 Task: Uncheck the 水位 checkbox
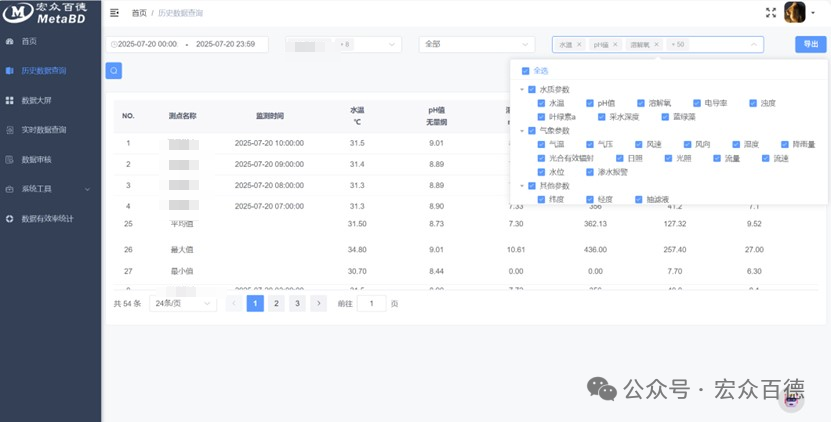[541, 172]
